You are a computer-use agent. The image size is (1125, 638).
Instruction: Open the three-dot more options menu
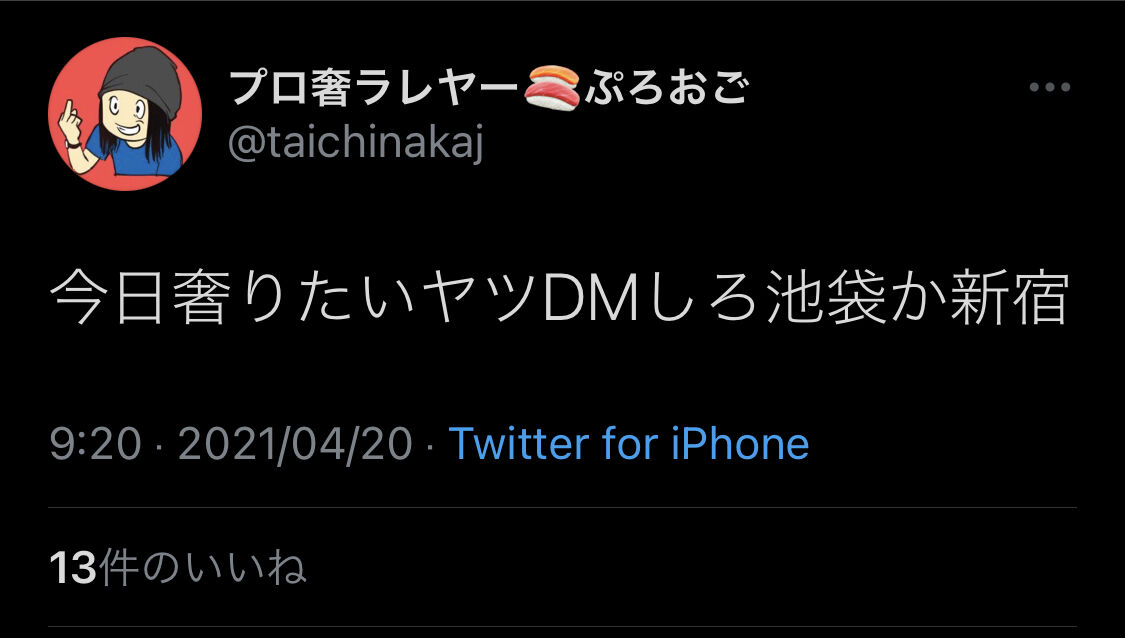point(1050,87)
